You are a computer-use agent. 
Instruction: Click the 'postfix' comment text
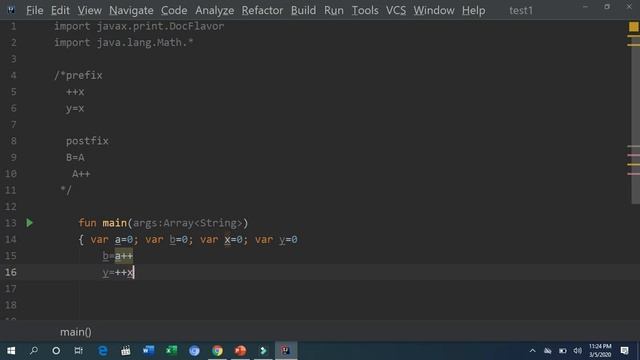coord(87,141)
